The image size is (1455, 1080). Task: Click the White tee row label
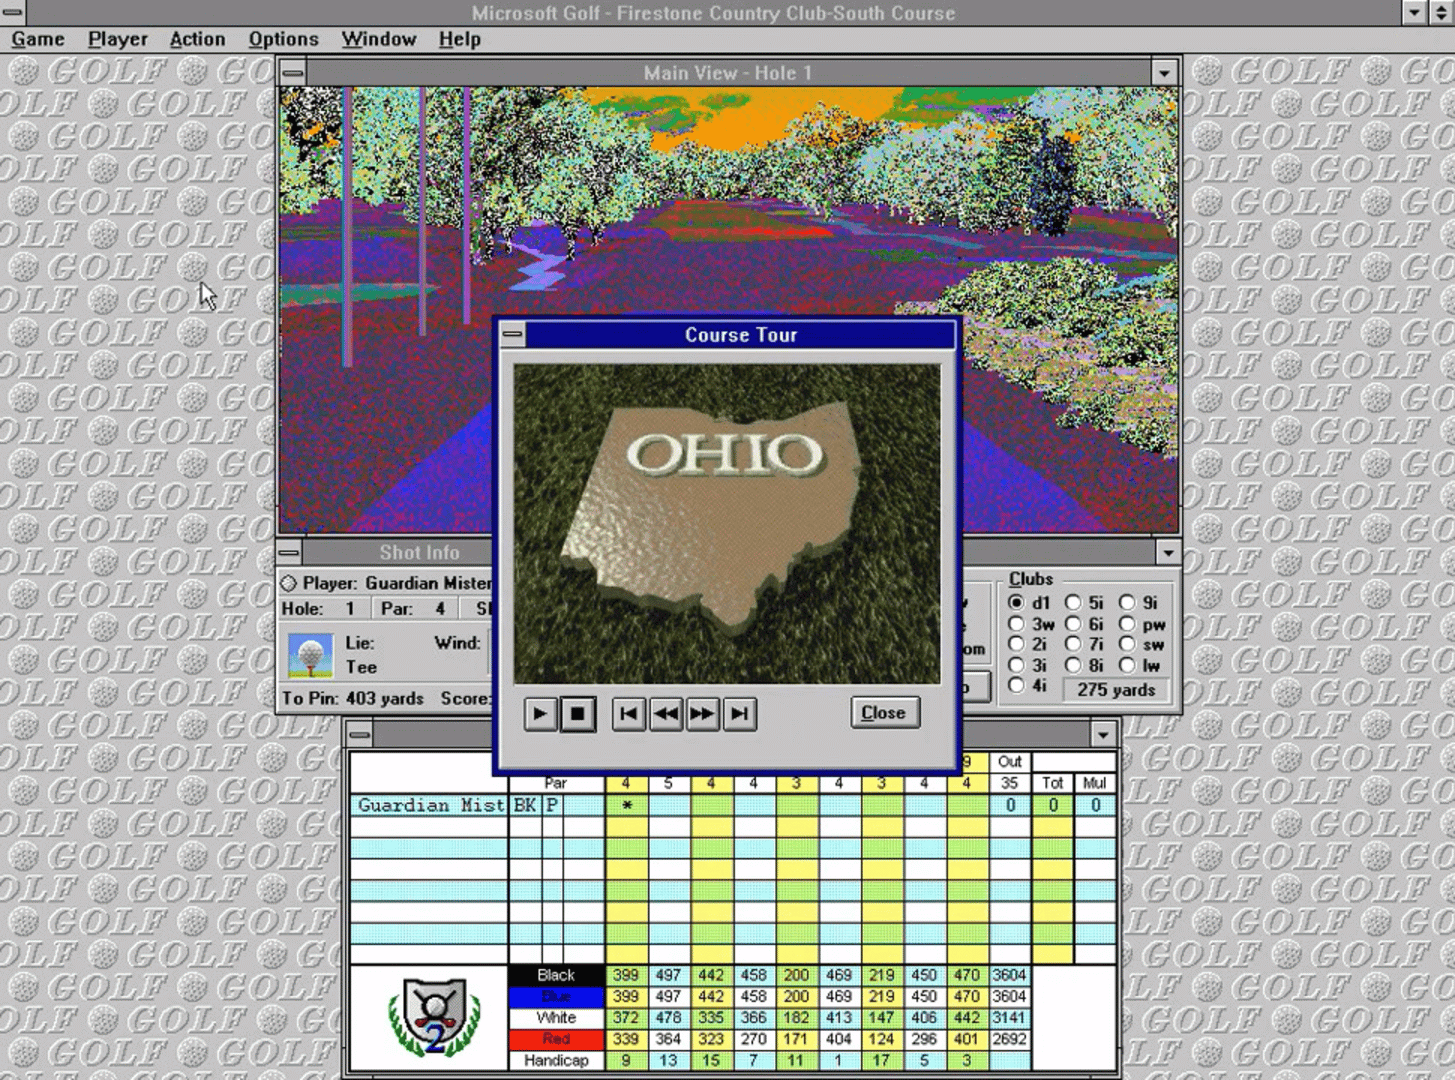(556, 1018)
